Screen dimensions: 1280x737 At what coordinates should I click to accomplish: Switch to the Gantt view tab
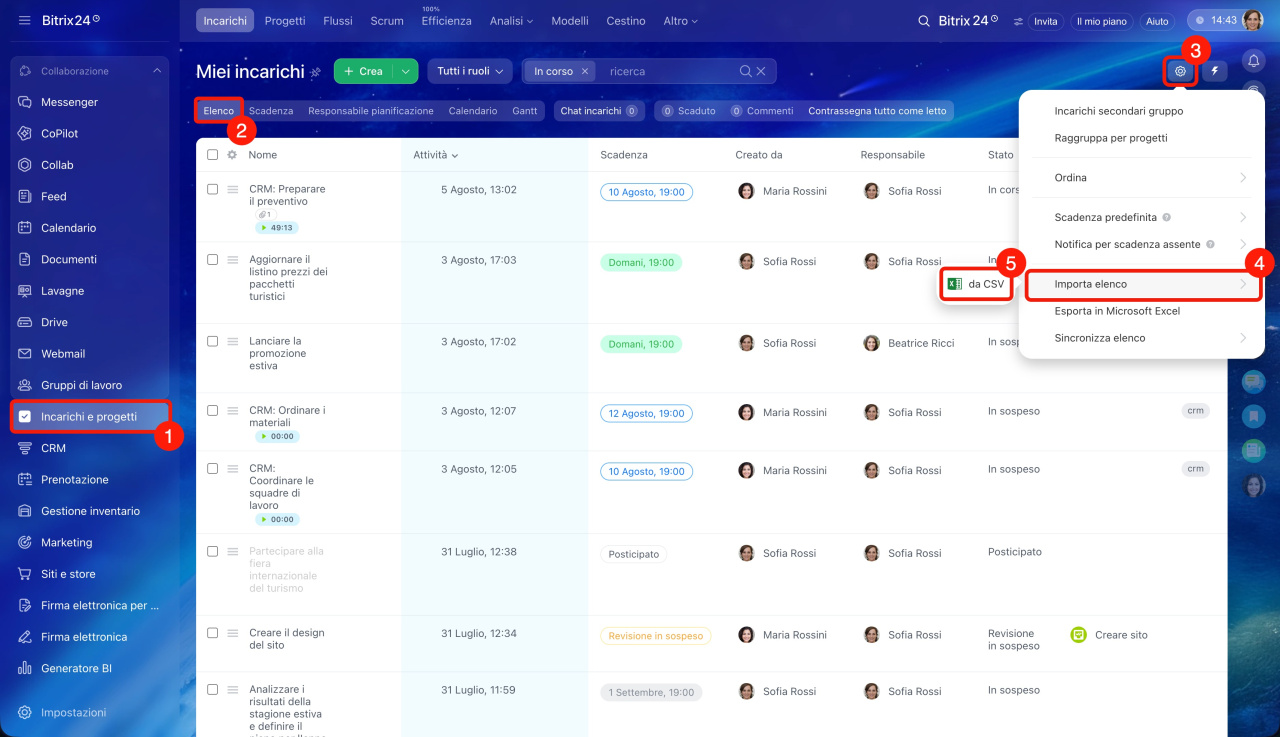click(525, 111)
